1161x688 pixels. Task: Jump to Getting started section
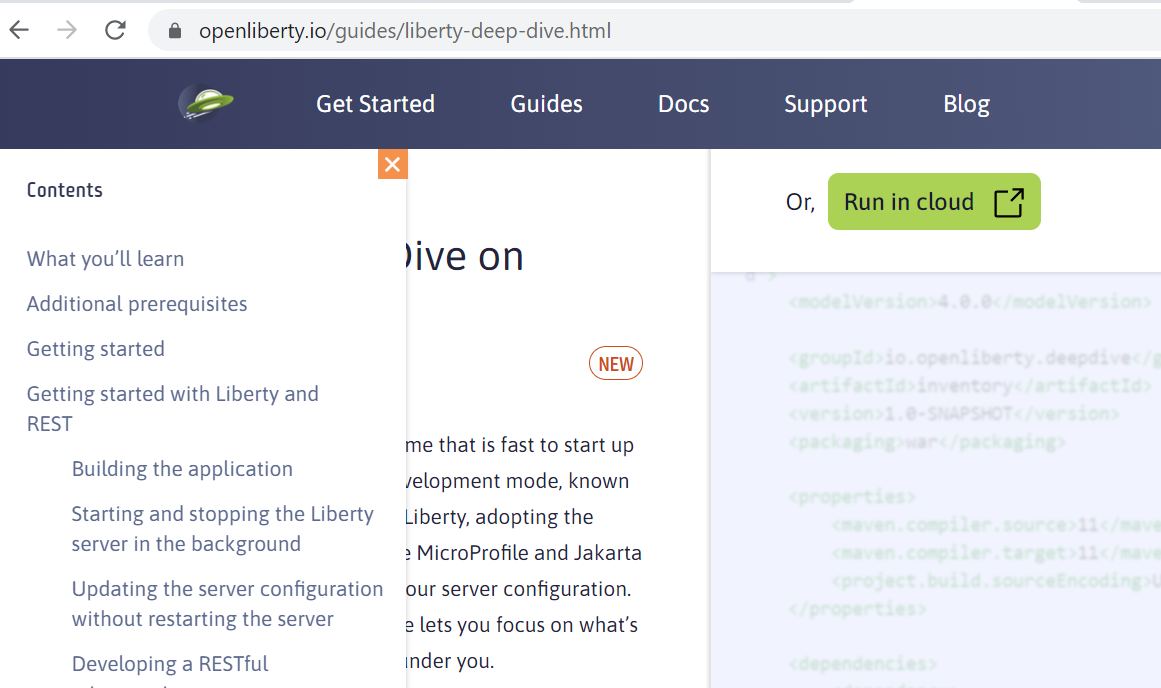(x=96, y=349)
